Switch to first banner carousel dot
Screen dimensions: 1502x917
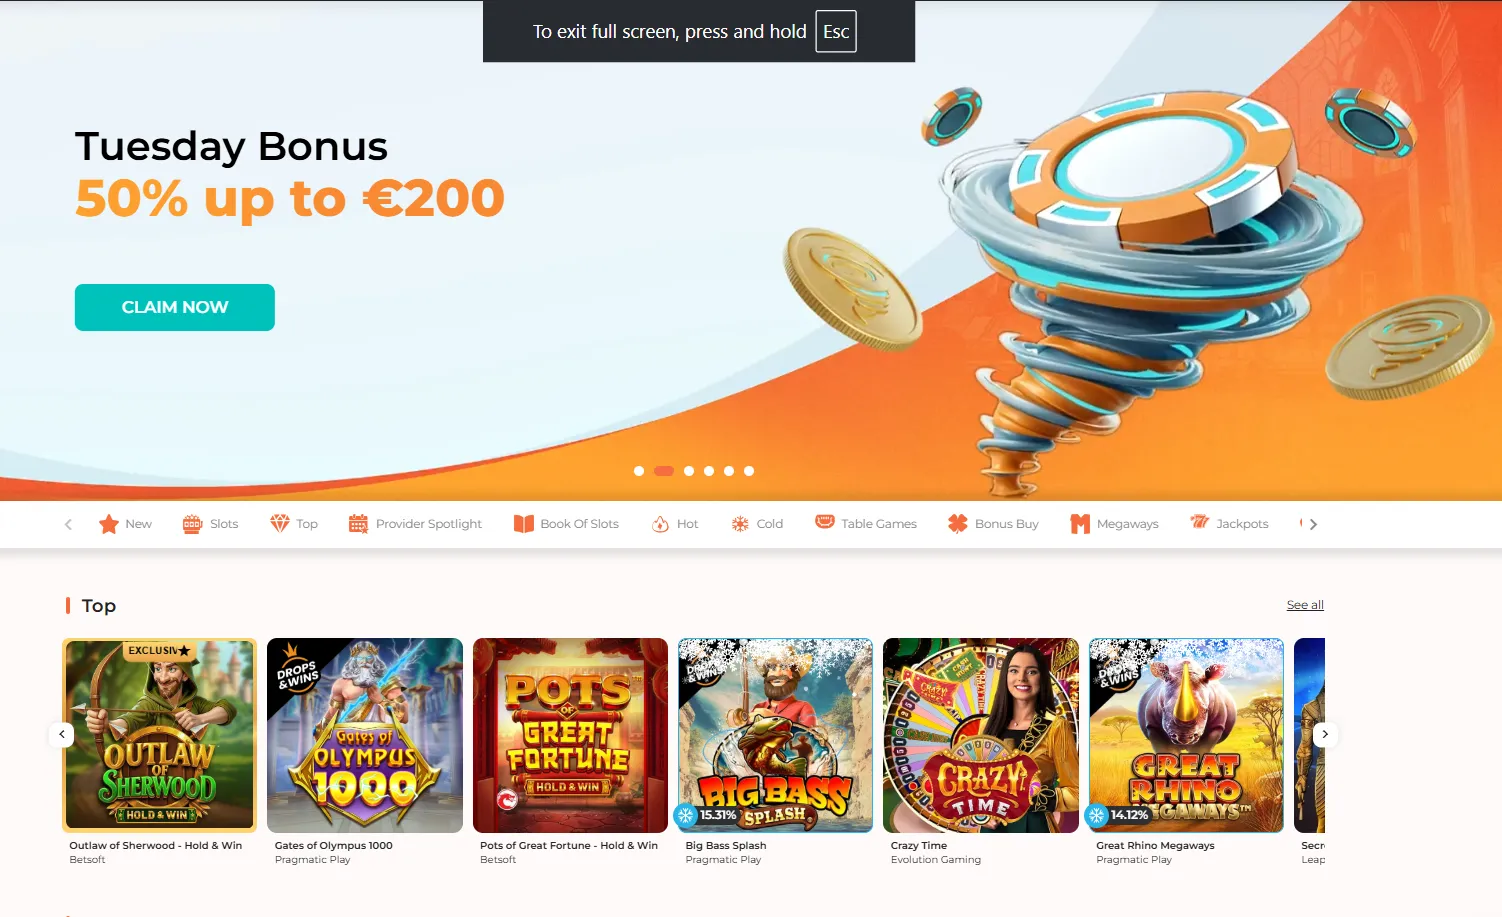[639, 471]
